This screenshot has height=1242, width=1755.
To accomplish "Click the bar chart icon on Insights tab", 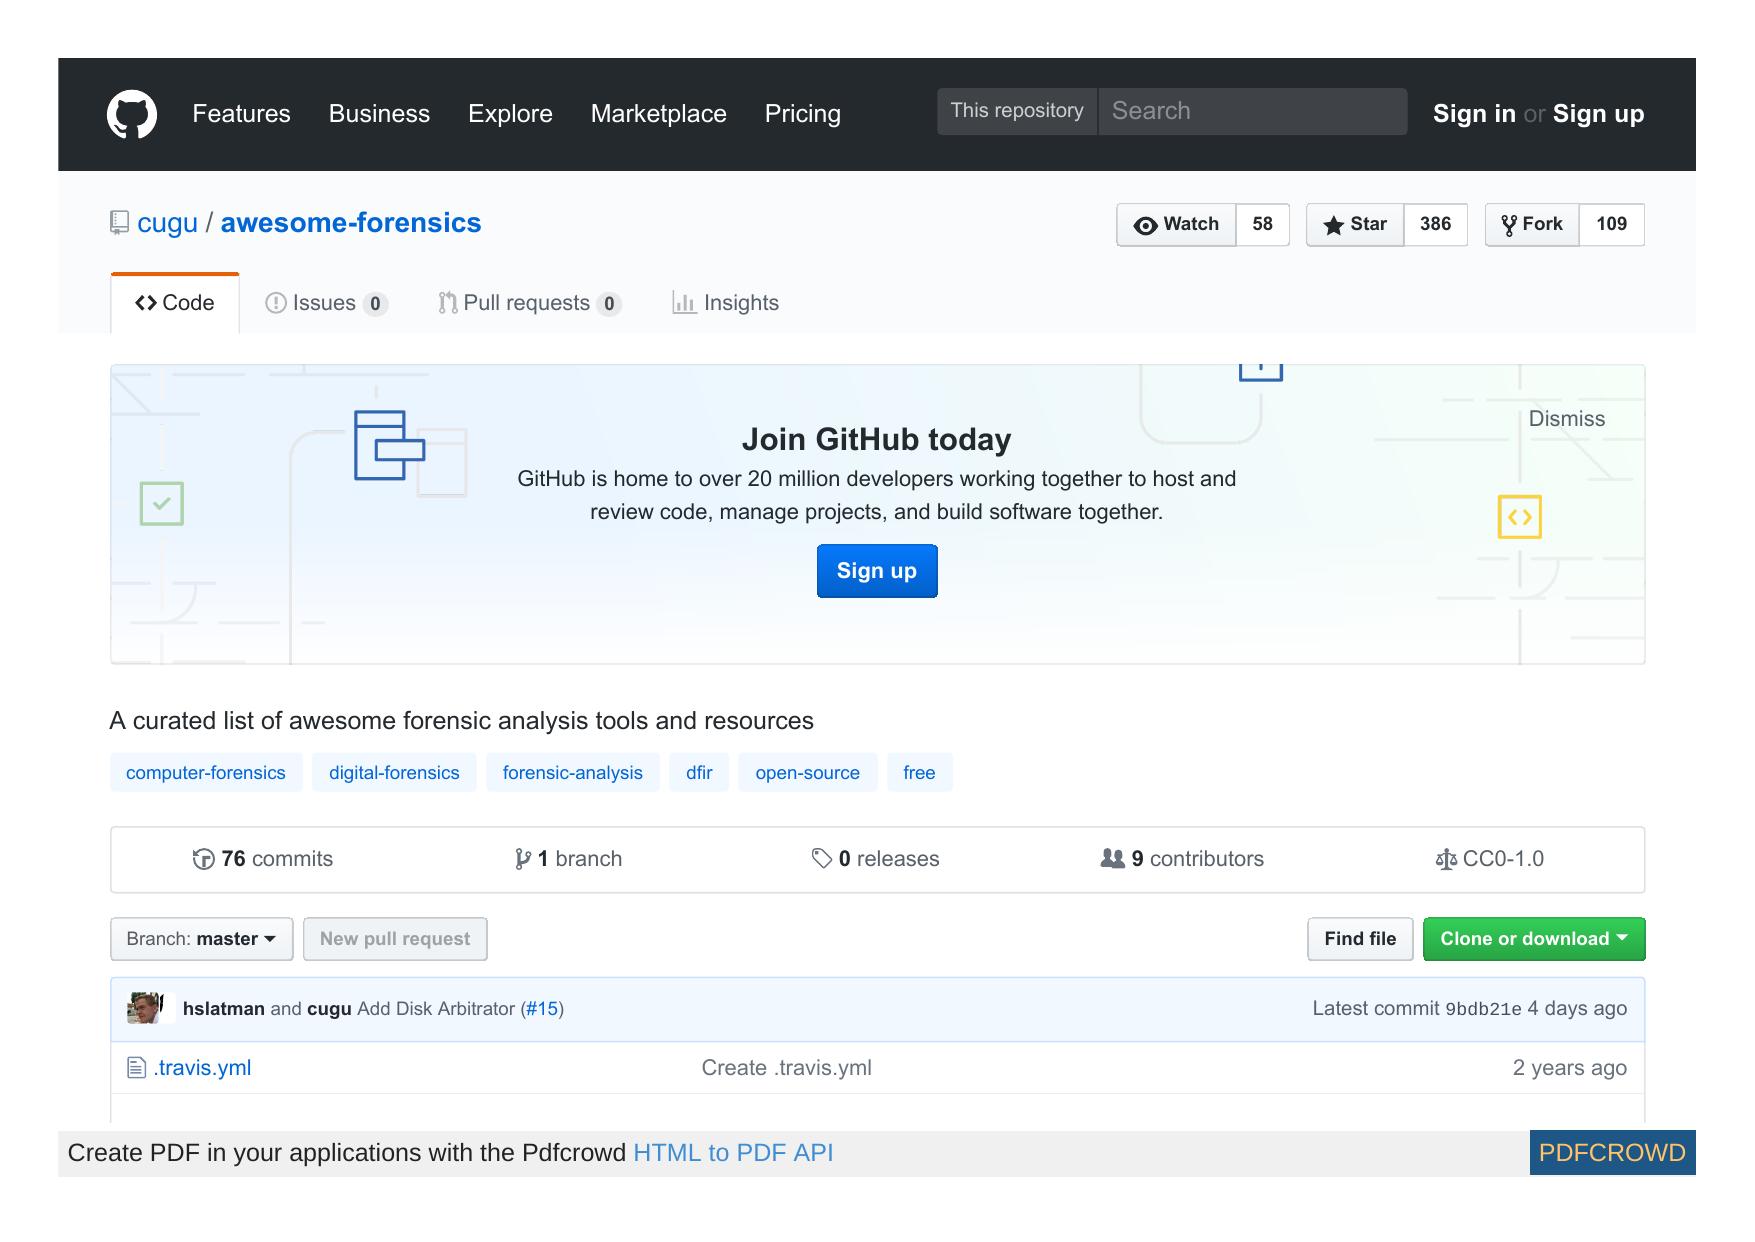I will tap(685, 303).
